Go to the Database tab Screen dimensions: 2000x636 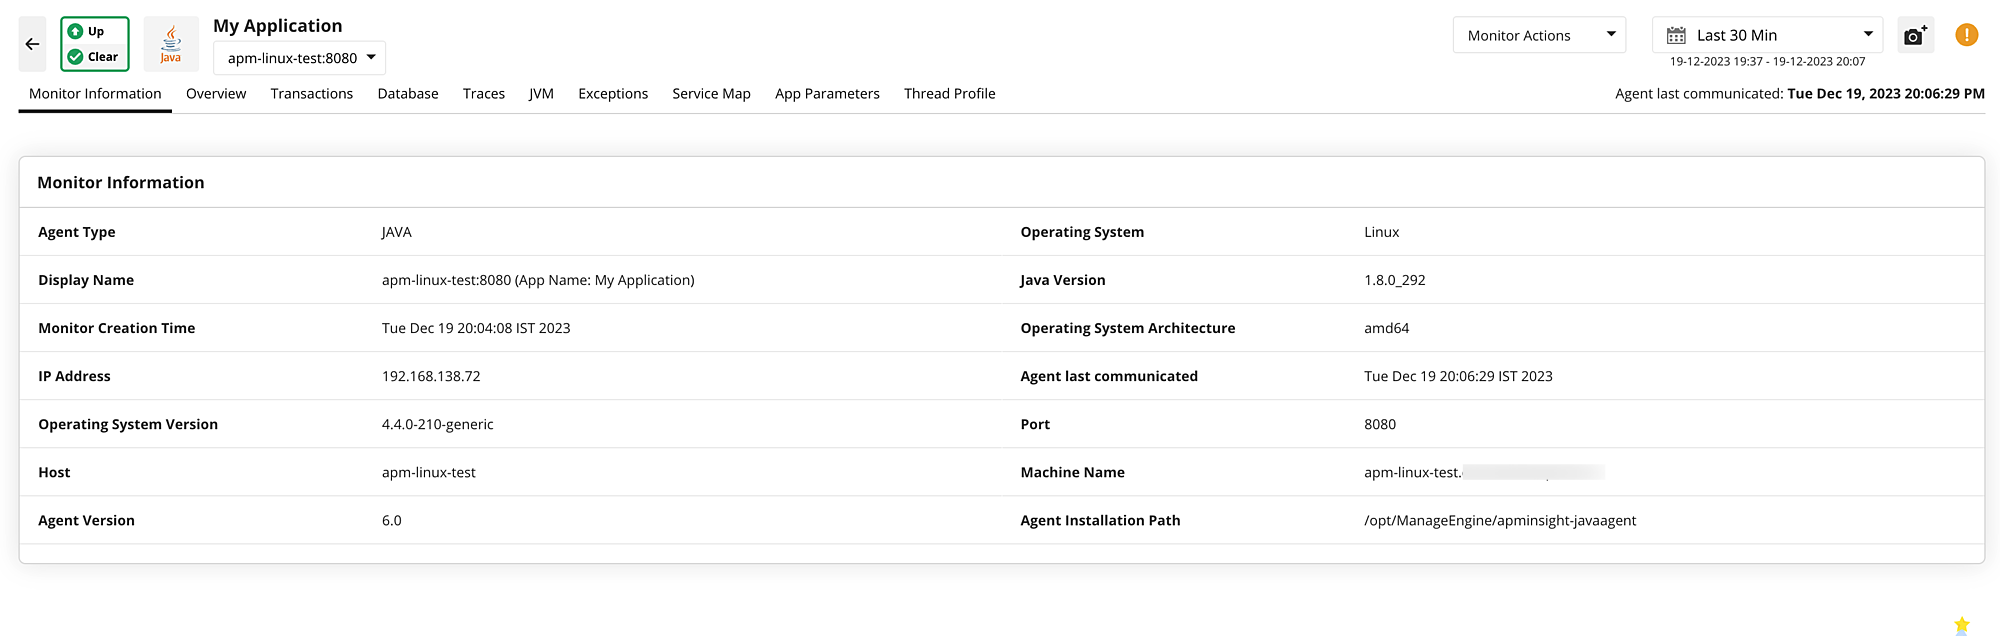click(x=408, y=94)
